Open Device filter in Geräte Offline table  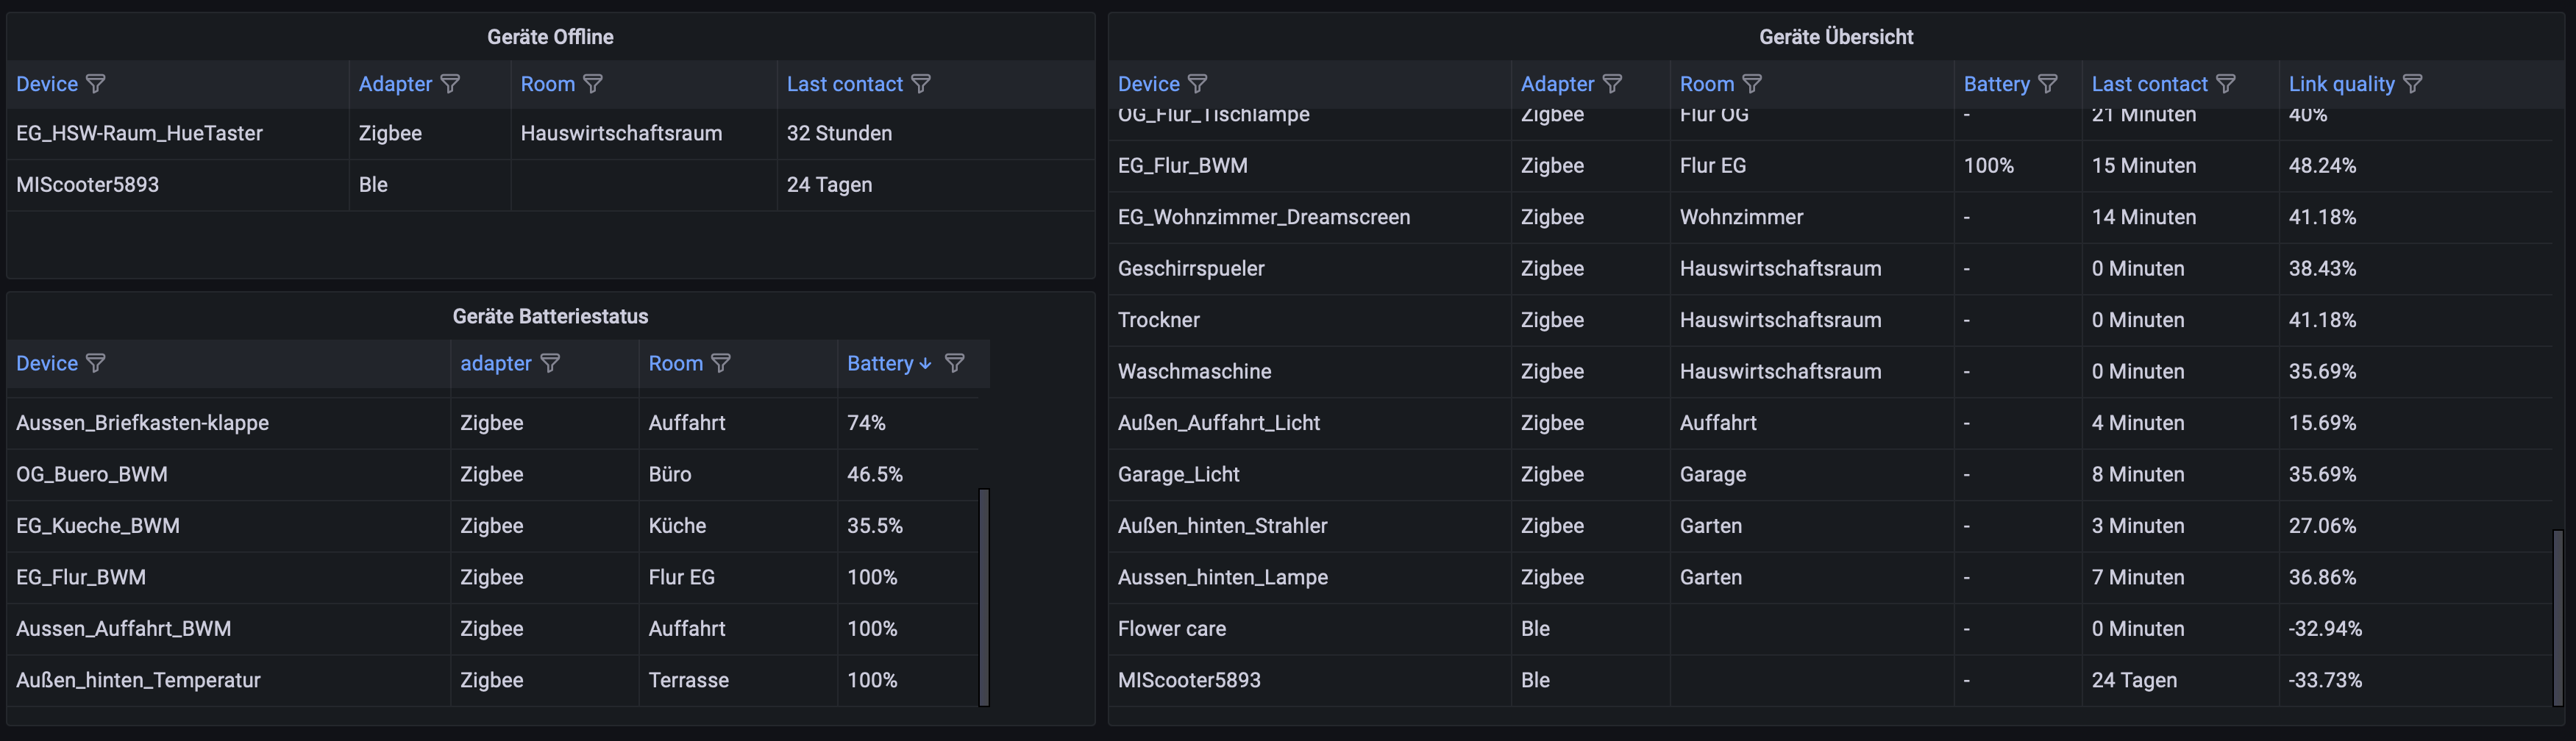tap(95, 84)
